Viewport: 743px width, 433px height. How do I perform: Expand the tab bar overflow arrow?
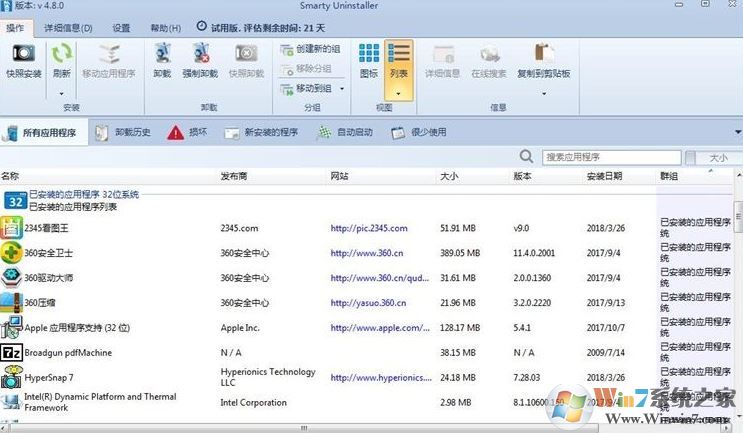[738, 132]
